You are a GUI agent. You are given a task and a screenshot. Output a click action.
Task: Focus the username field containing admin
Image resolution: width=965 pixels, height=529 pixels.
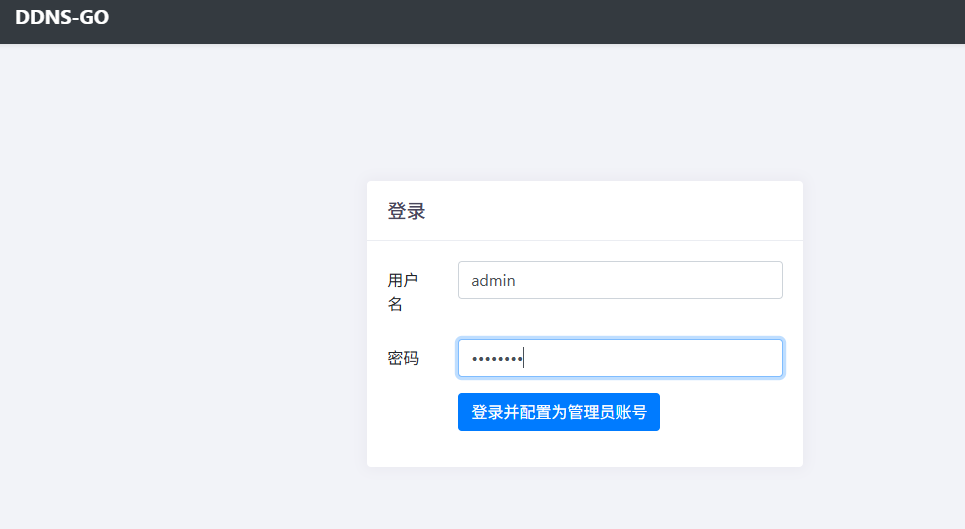click(x=620, y=280)
